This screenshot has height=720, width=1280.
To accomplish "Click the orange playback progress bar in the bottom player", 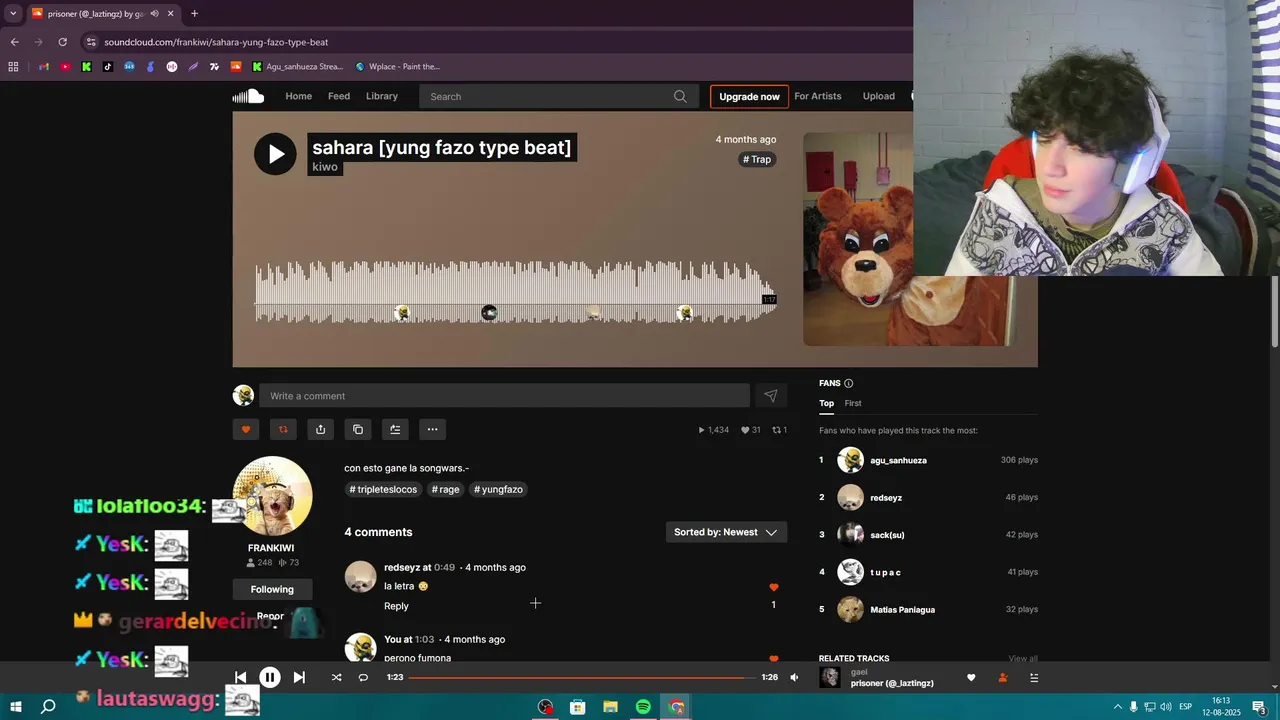I will coord(582,677).
